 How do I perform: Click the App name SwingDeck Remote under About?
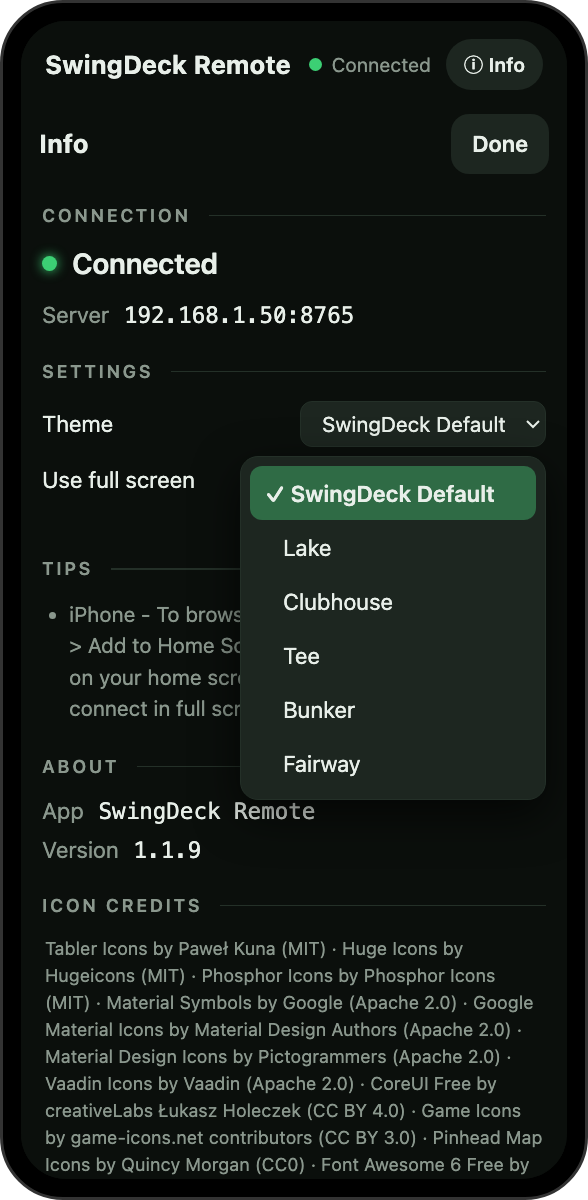207,811
